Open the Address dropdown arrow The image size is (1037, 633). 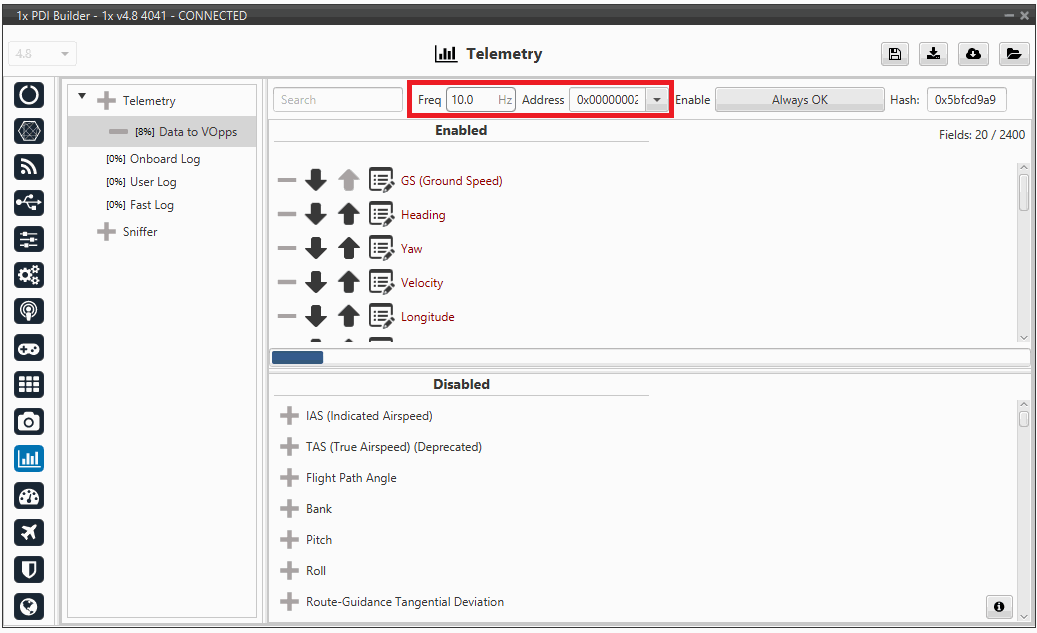(x=657, y=100)
